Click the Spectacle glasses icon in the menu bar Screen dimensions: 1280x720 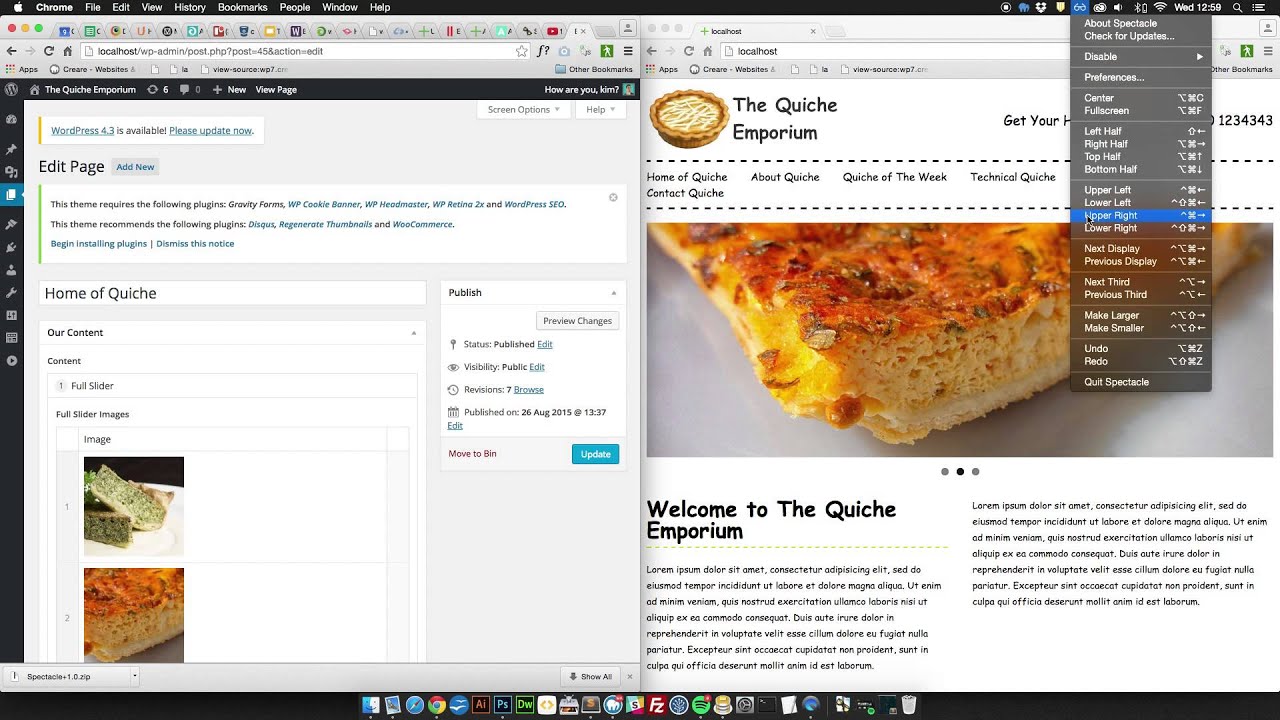coord(1079,7)
